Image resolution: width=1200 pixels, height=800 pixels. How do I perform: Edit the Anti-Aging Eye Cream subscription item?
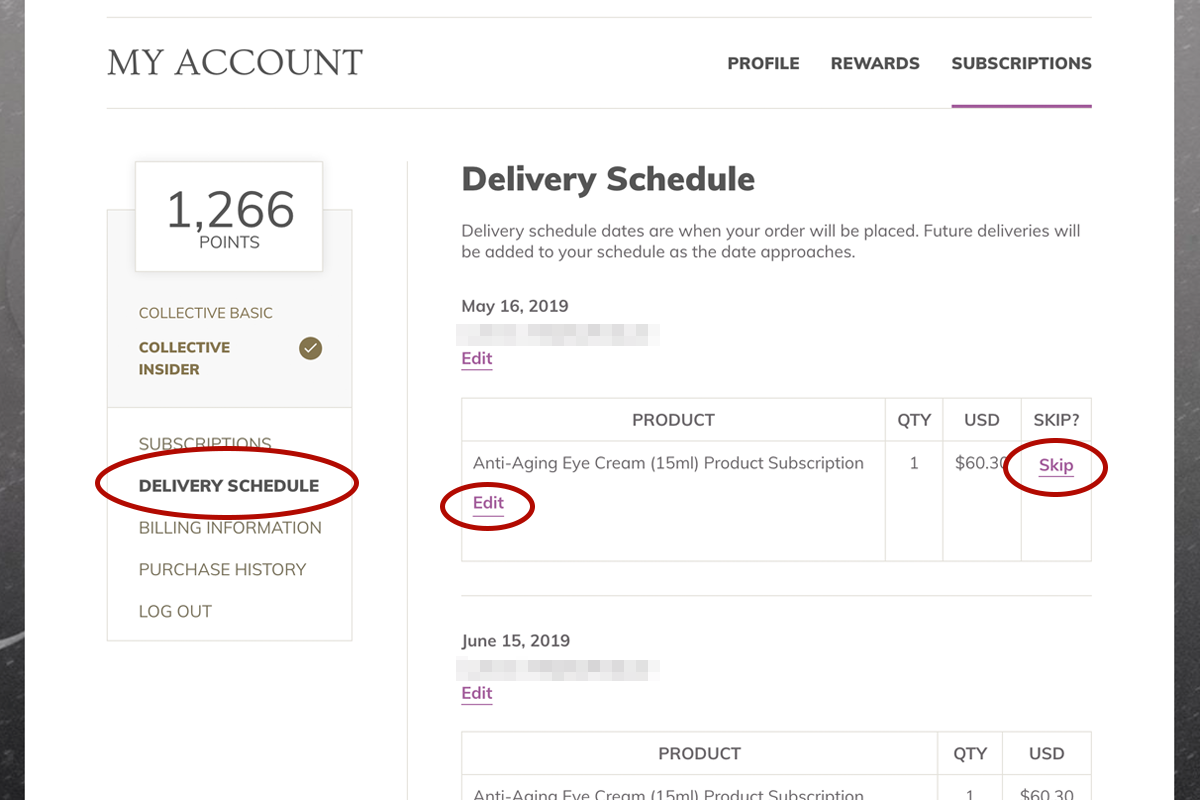pyautogui.click(x=488, y=503)
